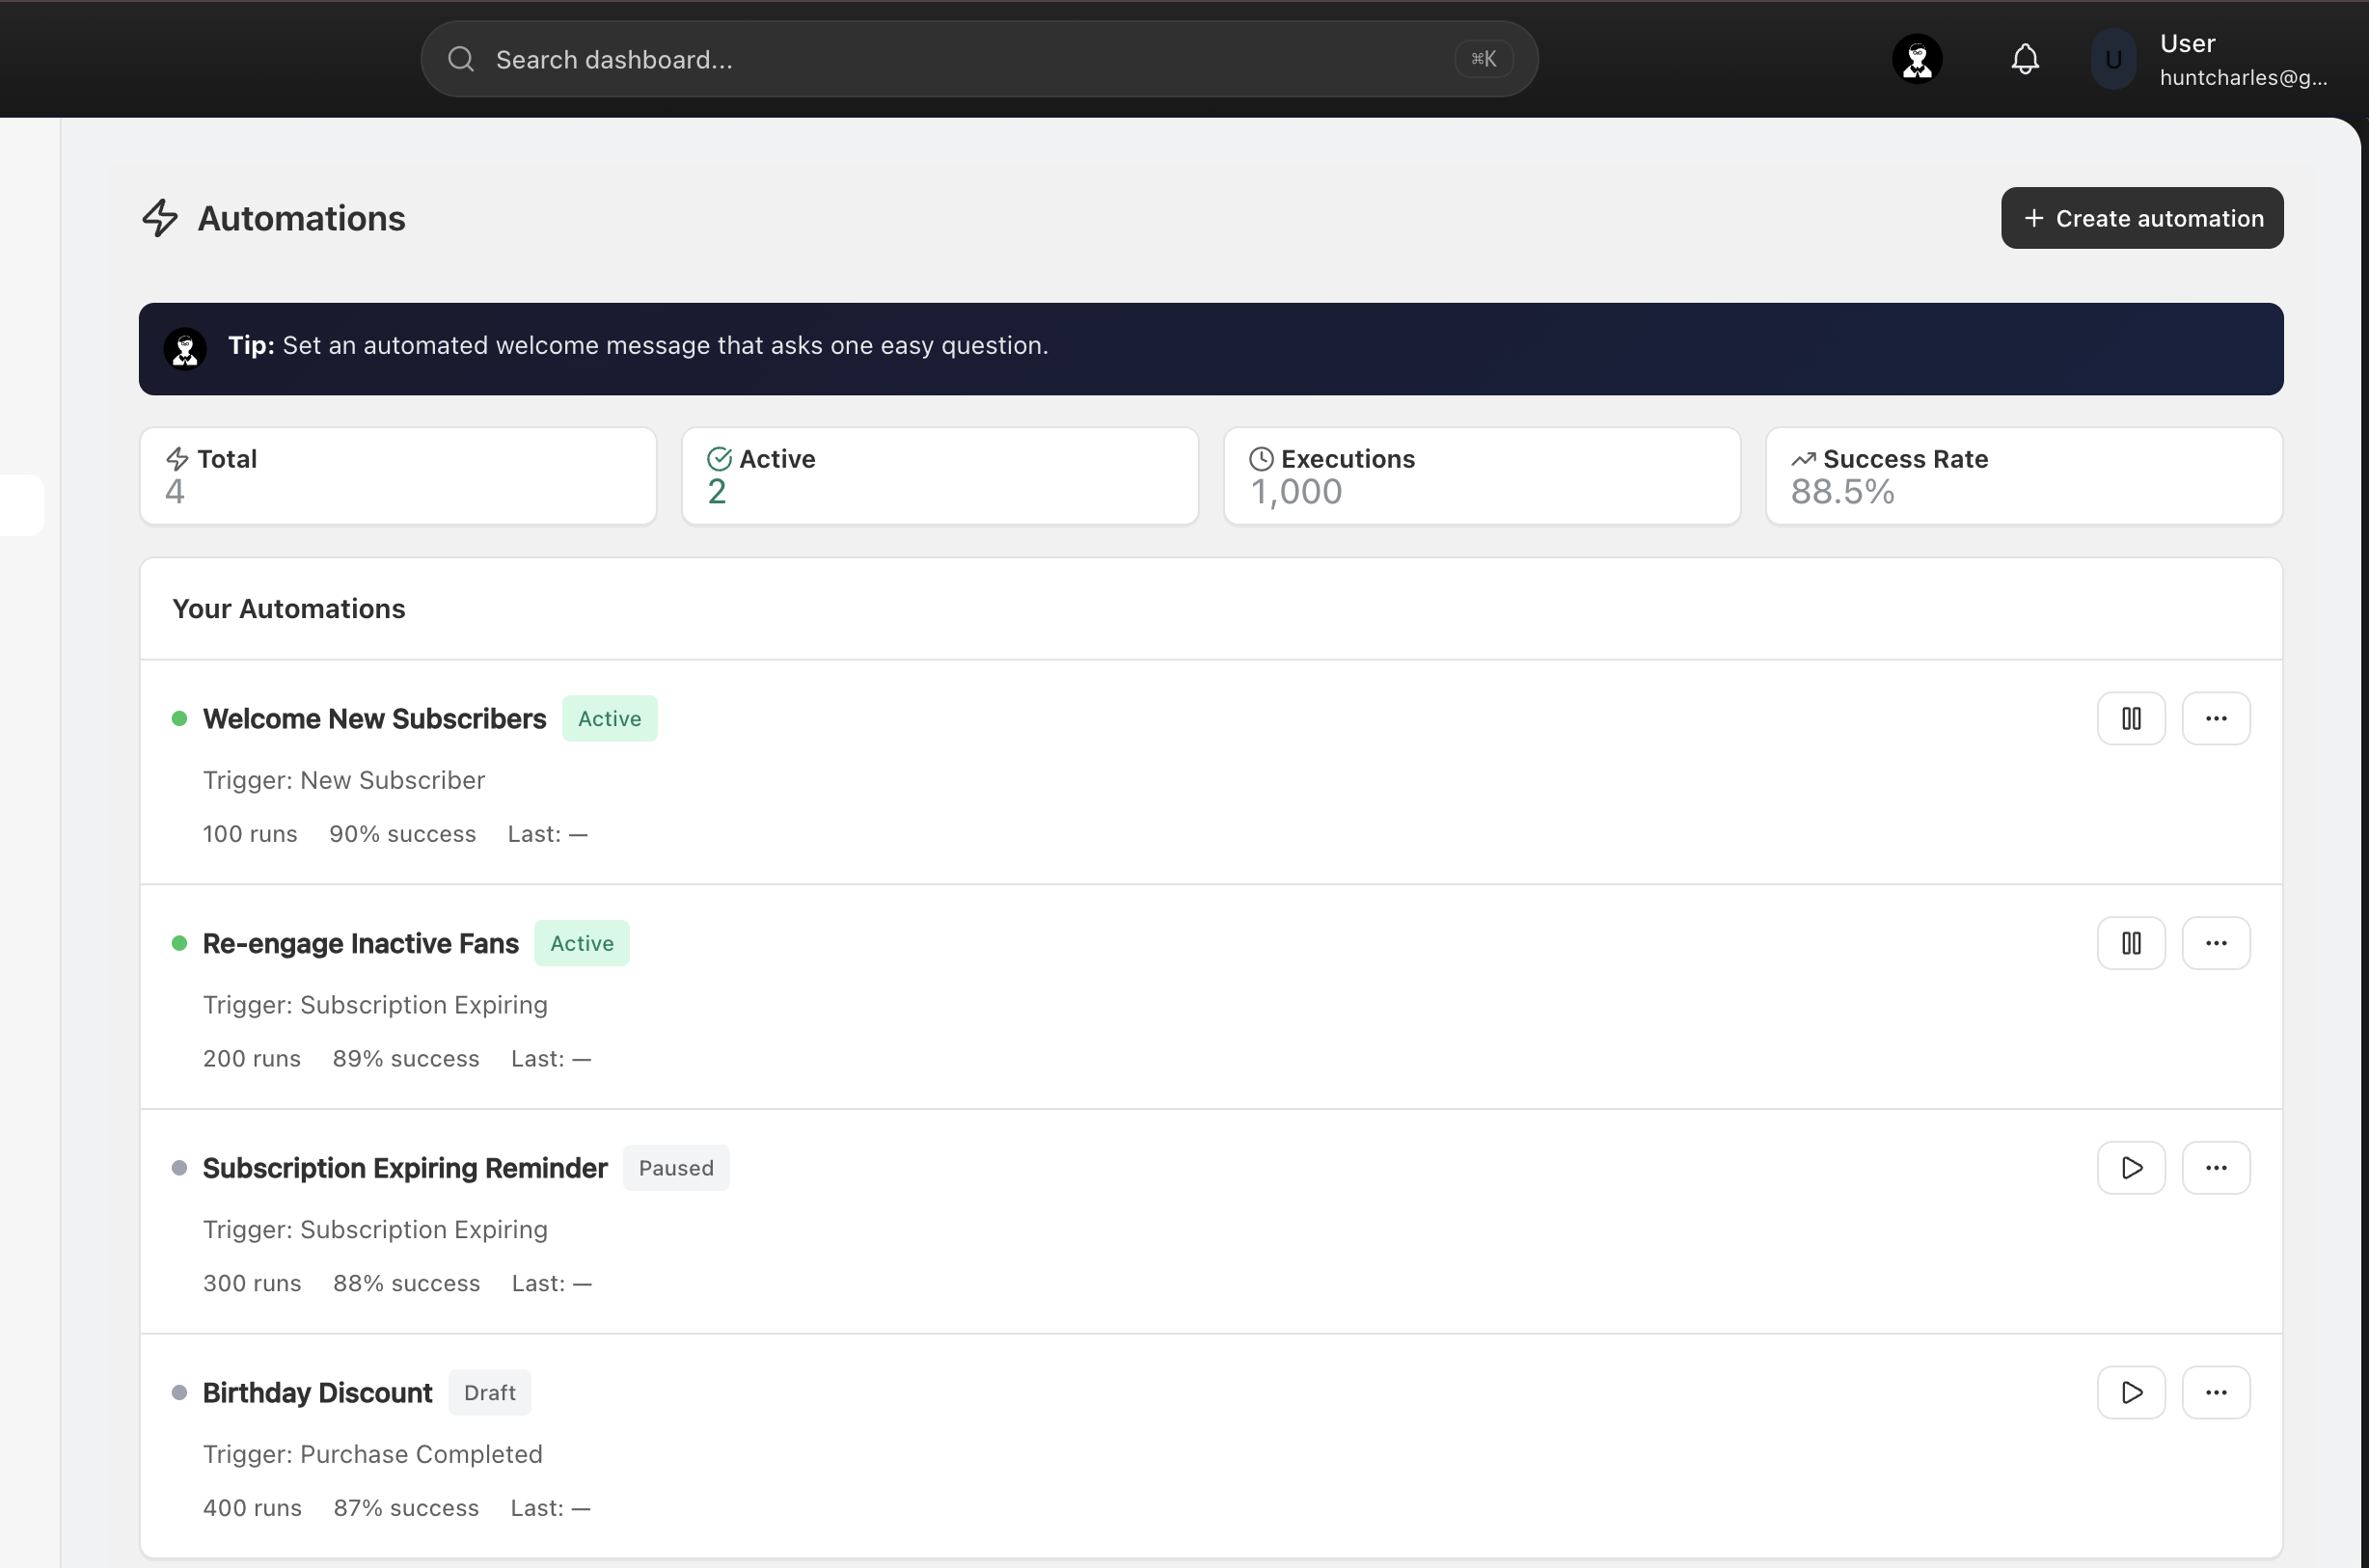
Task: Click the assistant avatar icon in header
Action: [1916, 59]
